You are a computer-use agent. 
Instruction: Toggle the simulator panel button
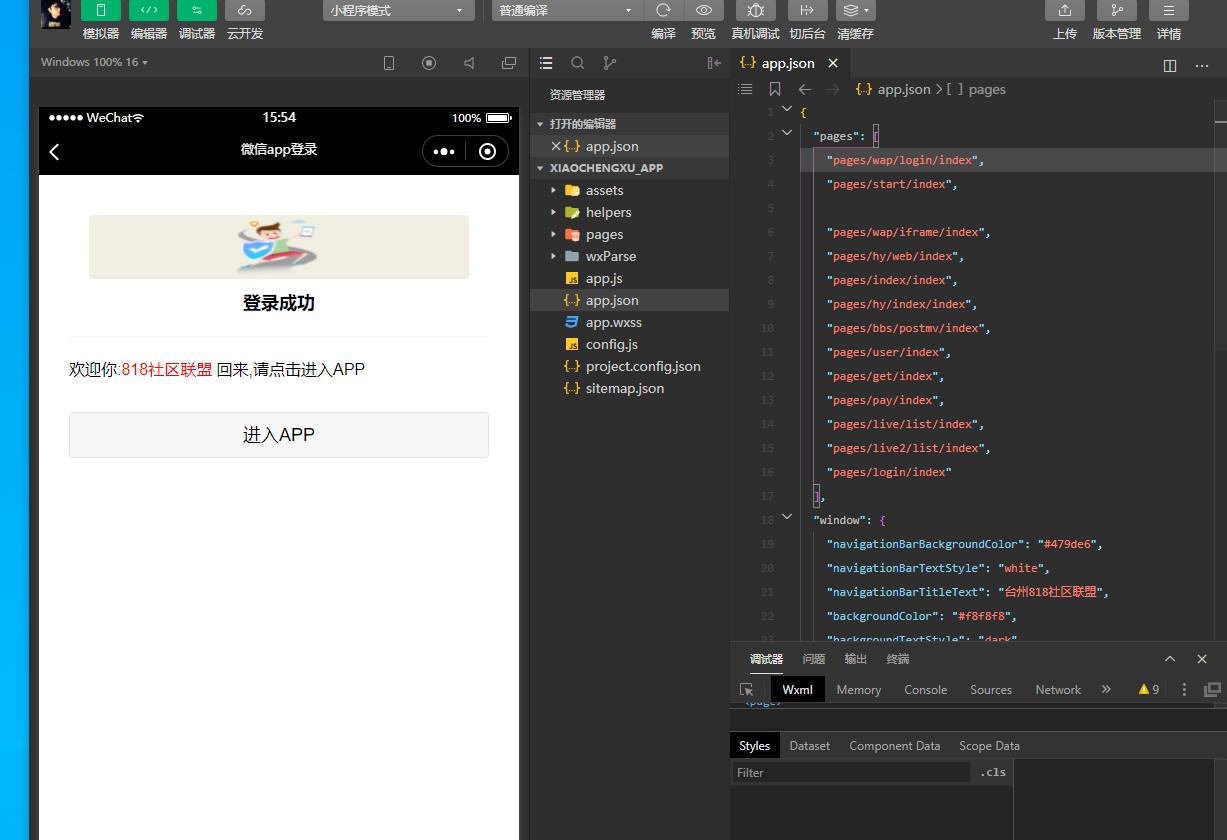pyautogui.click(x=100, y=10)
